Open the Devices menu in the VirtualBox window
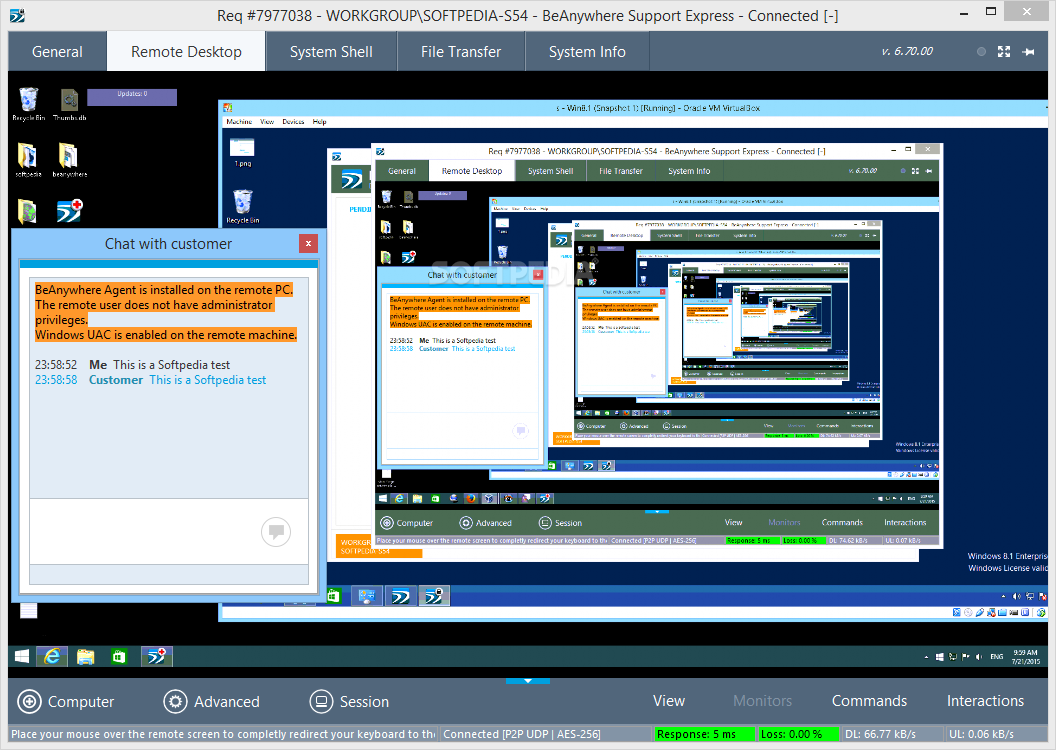Screen dimensions: 1056x750 293,122
